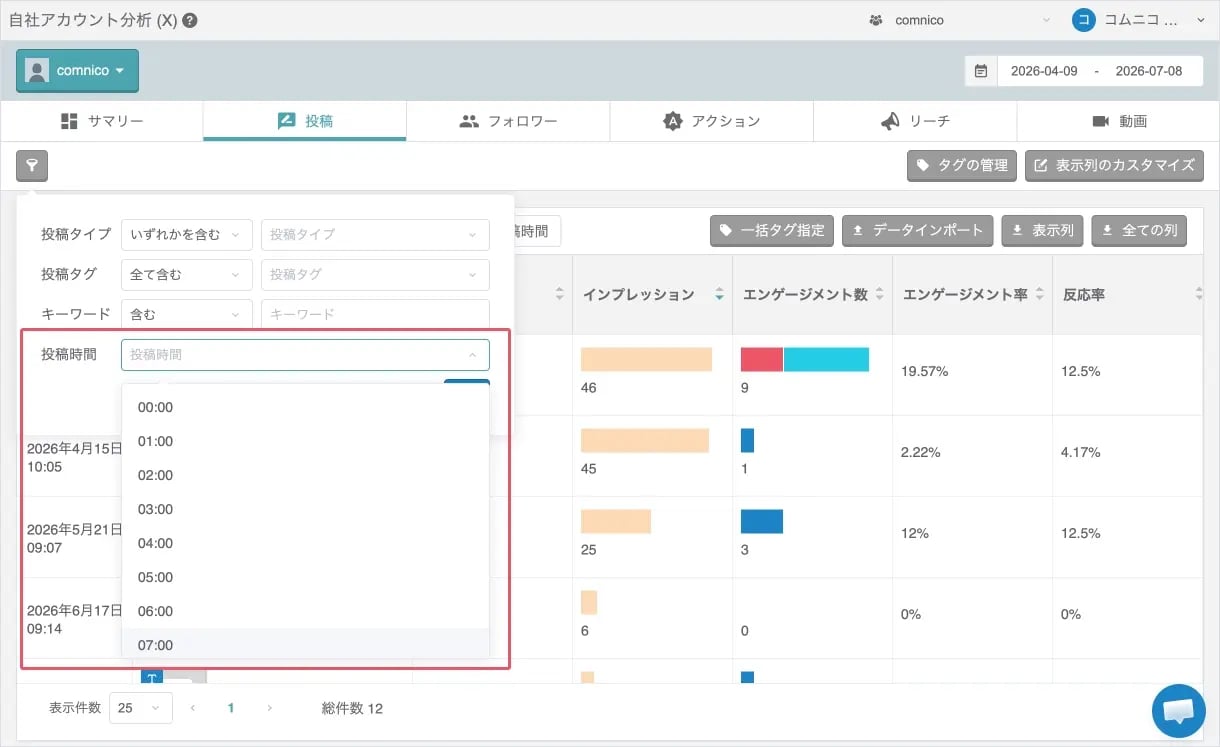Select 05:00 time option
This screenshot has height=747, width=1220.
coord(305,577)
